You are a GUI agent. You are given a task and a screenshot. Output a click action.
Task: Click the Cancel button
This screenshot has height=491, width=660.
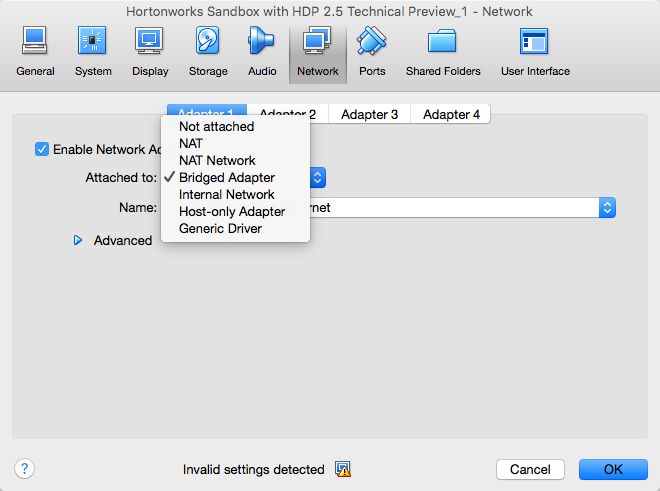pos(530,469)
